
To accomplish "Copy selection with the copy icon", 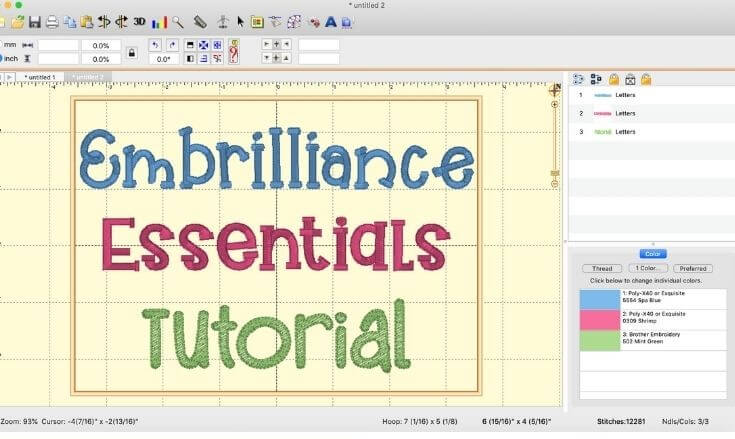I will 70,22.
